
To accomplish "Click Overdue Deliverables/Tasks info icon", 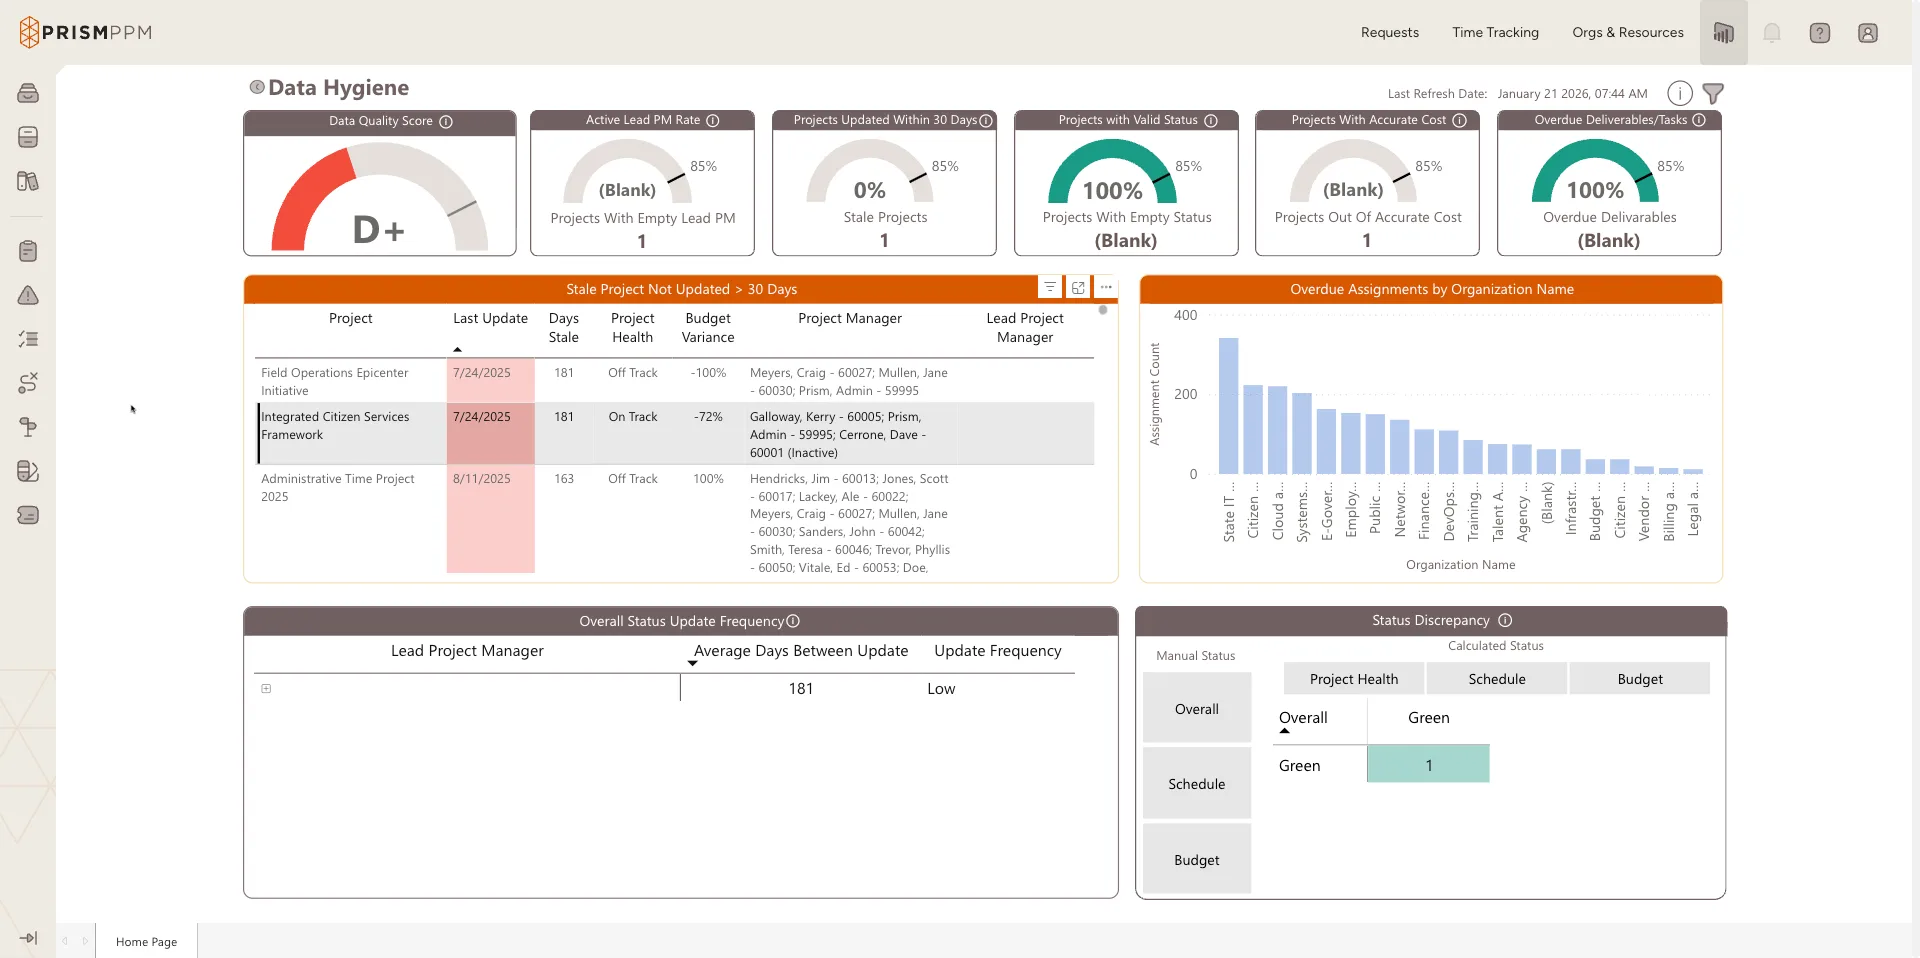I will click(1699, 120).
